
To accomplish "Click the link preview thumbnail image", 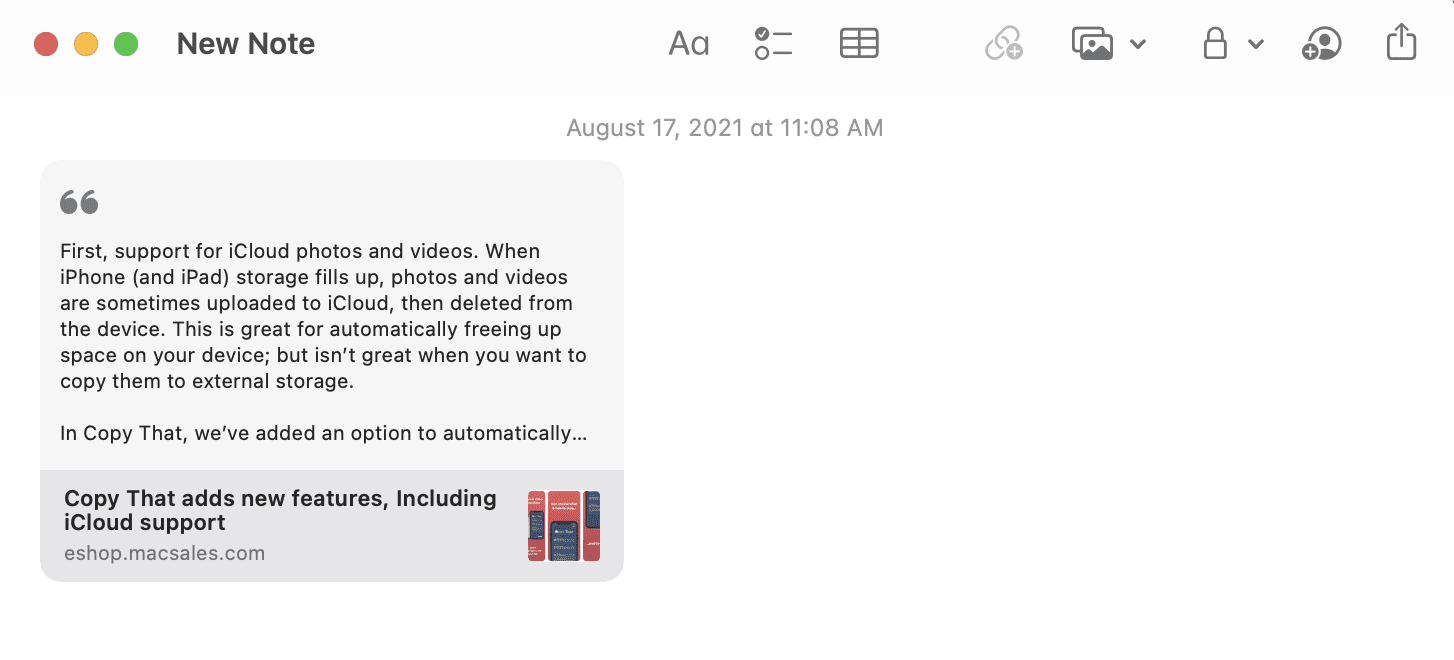I will [x=564, y=526].
